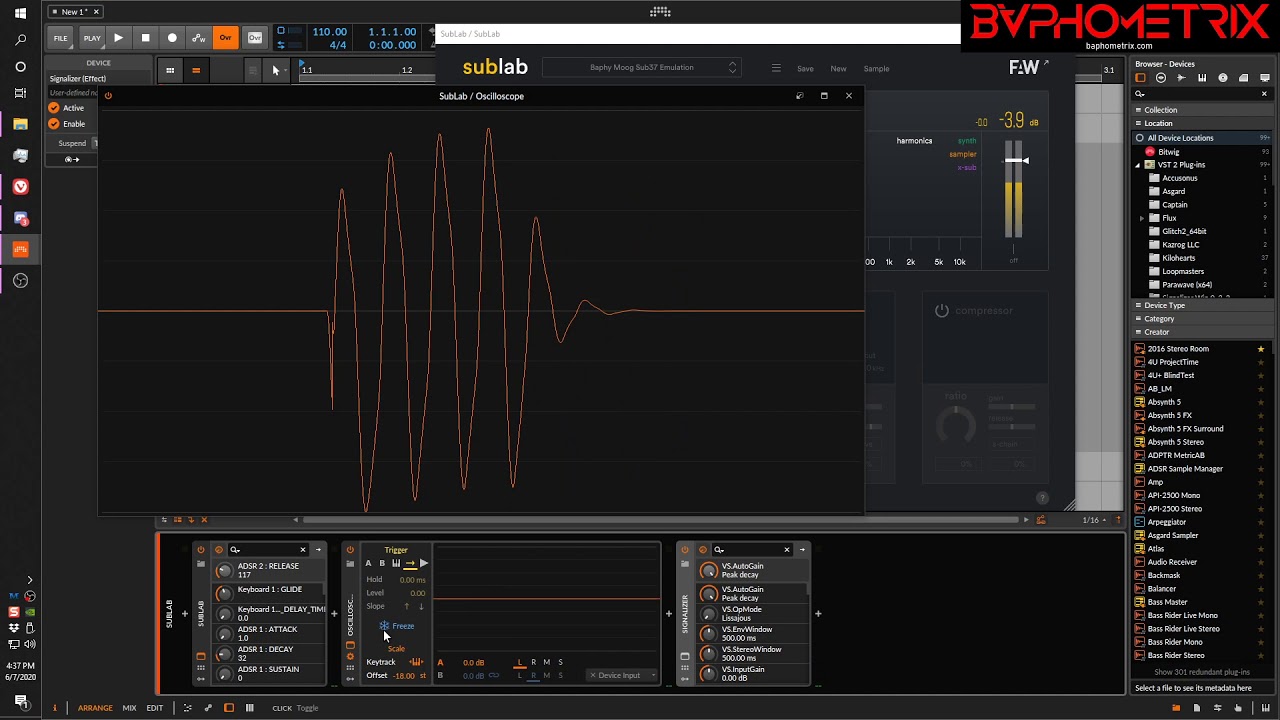Select the pointer tool in the arranger
The width and height of the screenshot is (1280, 720).
click(x=276, y=70)
